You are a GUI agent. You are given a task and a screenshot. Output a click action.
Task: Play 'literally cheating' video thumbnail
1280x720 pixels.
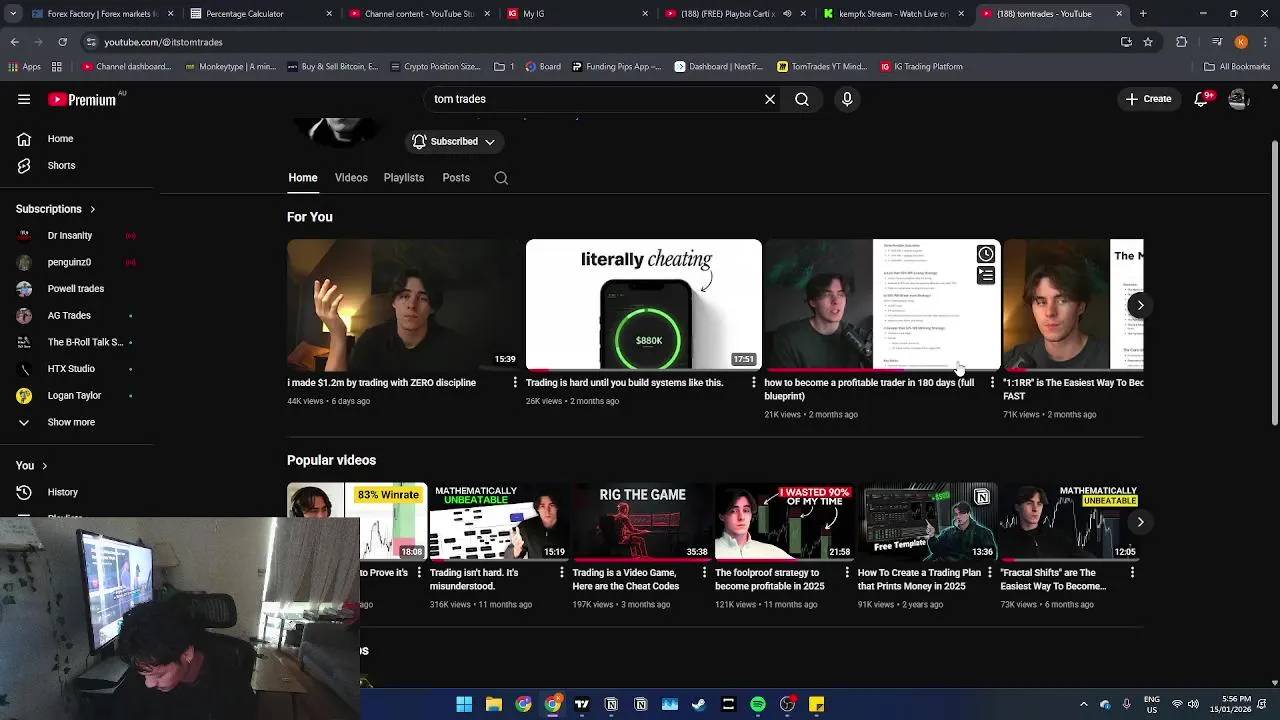644,304
